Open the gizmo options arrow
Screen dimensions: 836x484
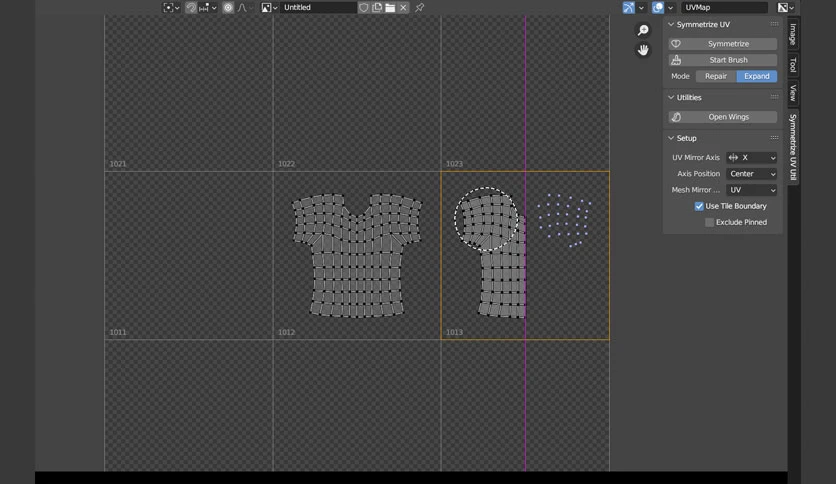[x=641, y=7]
